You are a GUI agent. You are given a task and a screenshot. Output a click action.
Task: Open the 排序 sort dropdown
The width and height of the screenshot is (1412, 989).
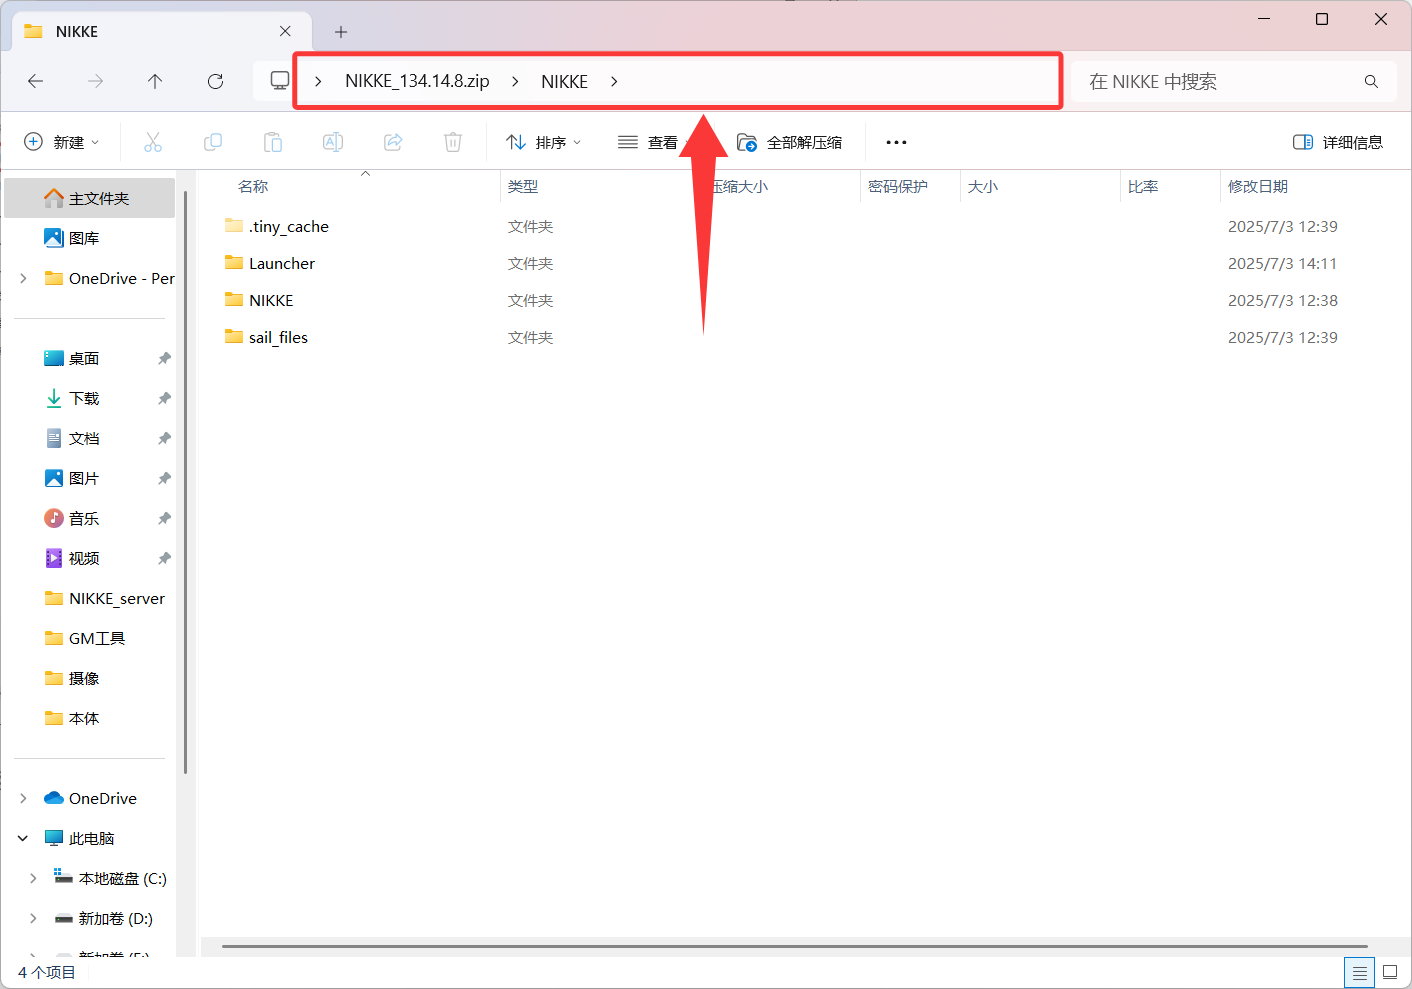click(543, 142)
